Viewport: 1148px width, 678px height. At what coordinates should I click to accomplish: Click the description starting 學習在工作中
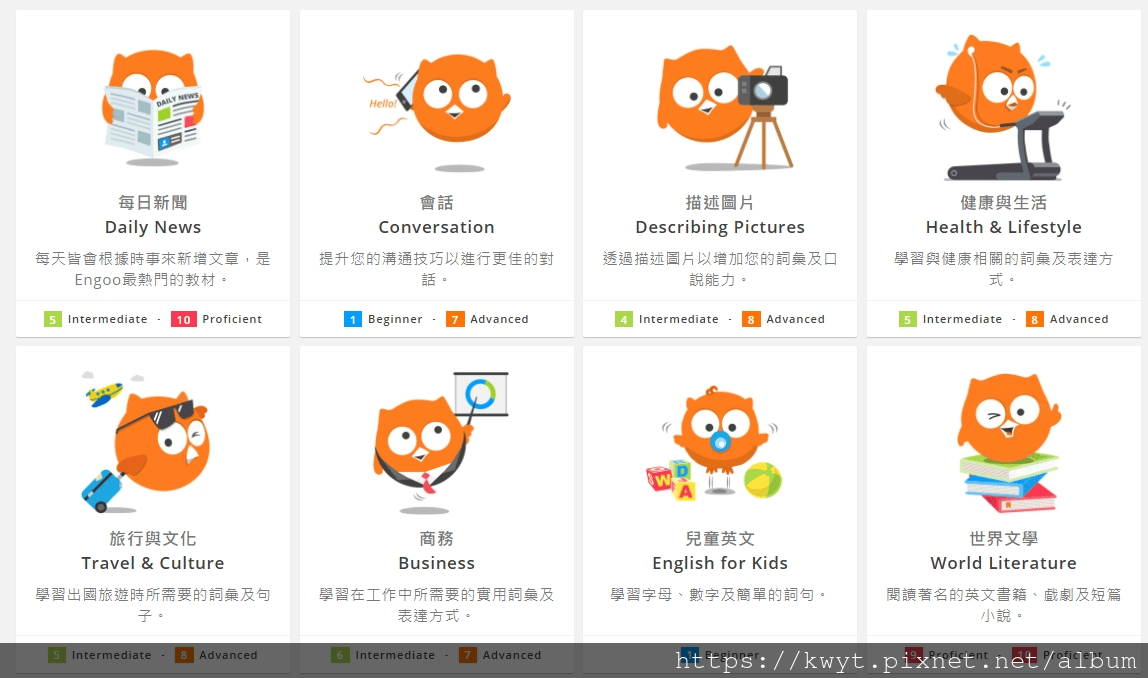coord(436,605)
